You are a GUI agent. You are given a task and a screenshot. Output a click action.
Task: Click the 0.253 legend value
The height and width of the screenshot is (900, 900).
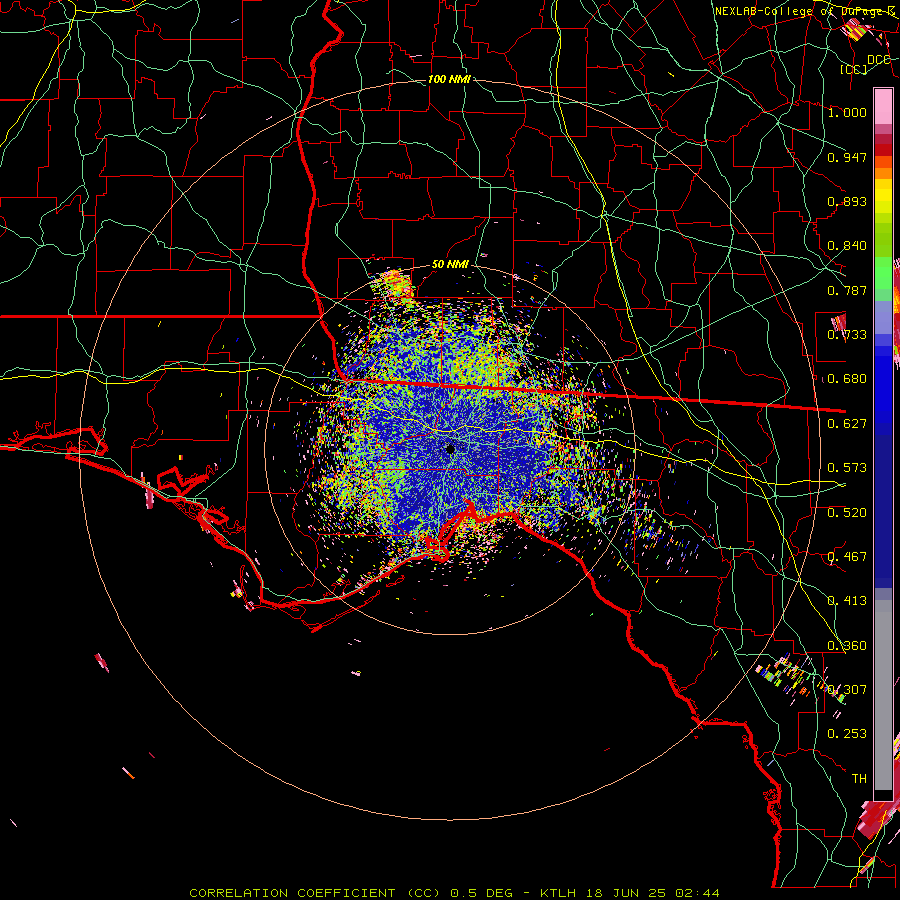(x=847, y=734)
